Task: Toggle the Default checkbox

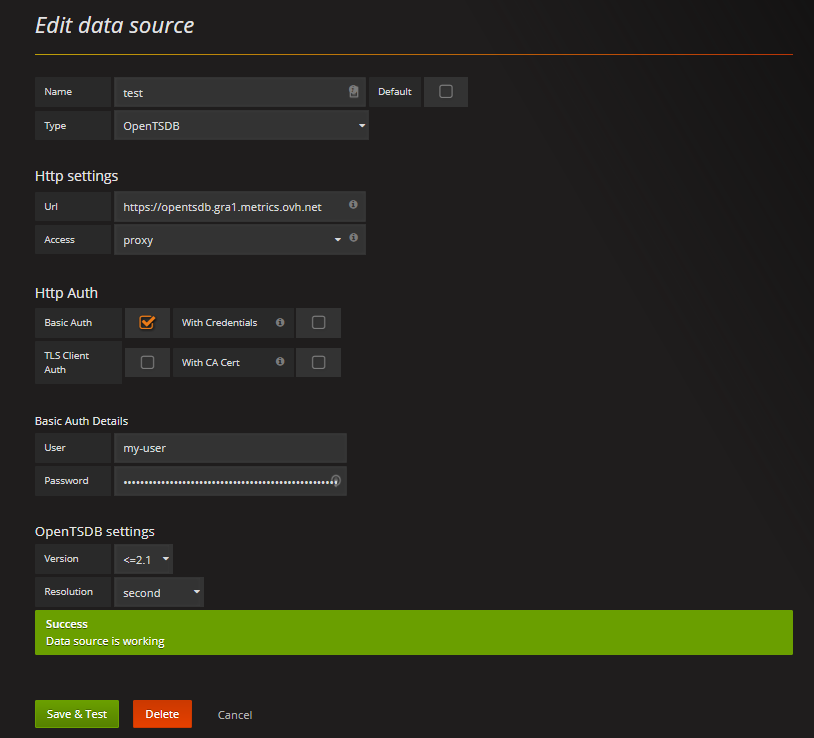Action: click(x=446, y=92)
